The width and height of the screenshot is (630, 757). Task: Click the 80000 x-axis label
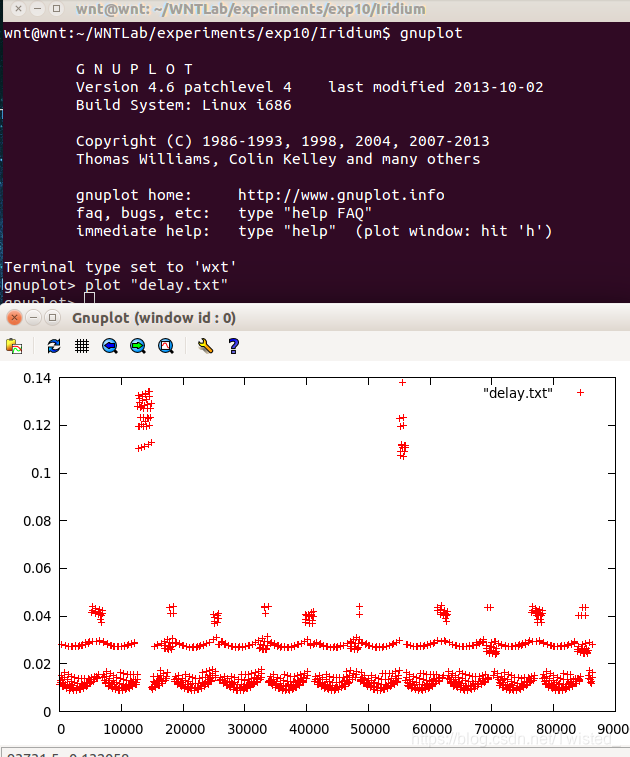(x=556, y=729)
